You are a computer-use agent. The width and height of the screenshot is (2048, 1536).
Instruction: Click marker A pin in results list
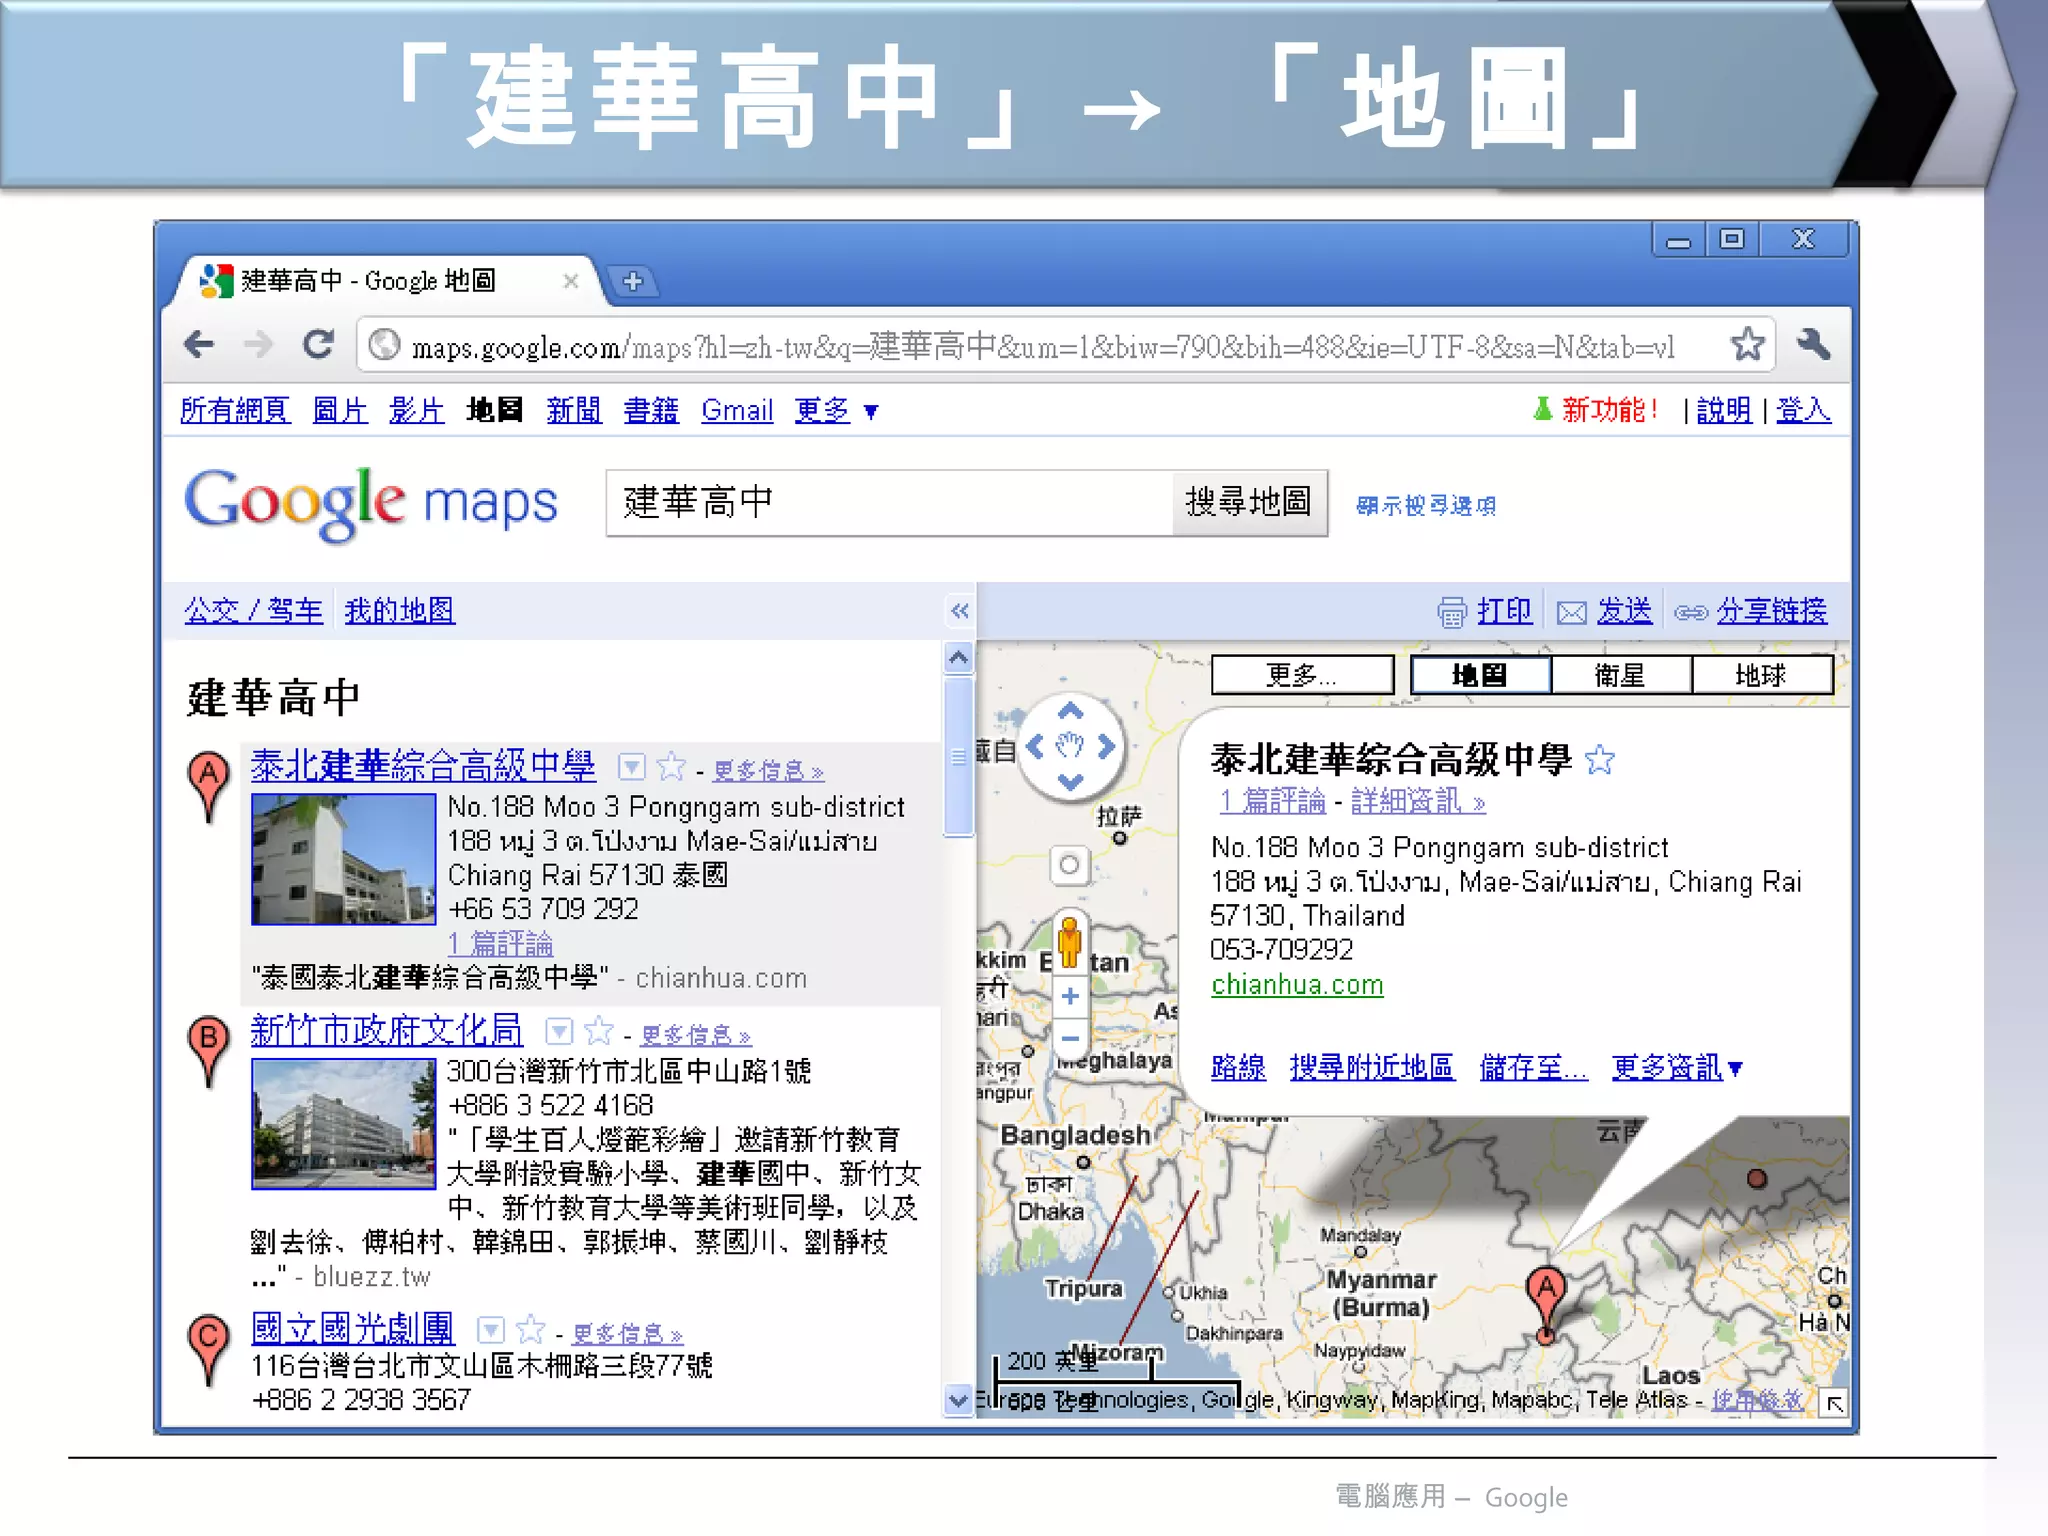(x=208, y=786)
